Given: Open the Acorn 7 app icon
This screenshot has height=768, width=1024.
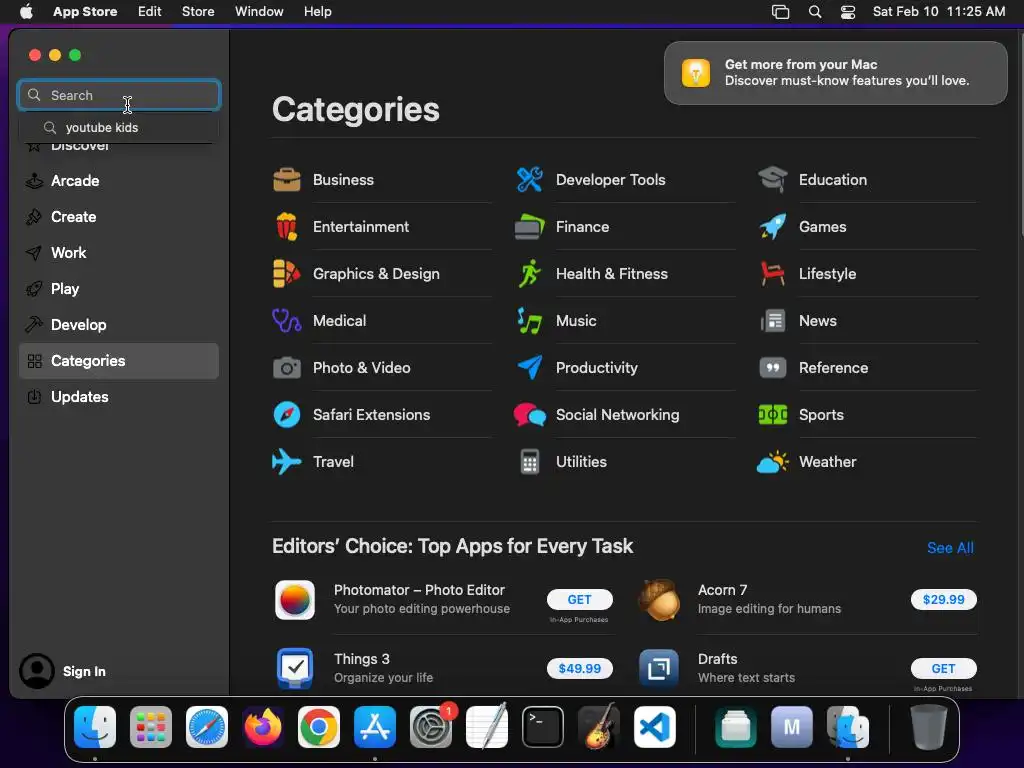Looking at the screenshot, I should (x=659, y=600).
